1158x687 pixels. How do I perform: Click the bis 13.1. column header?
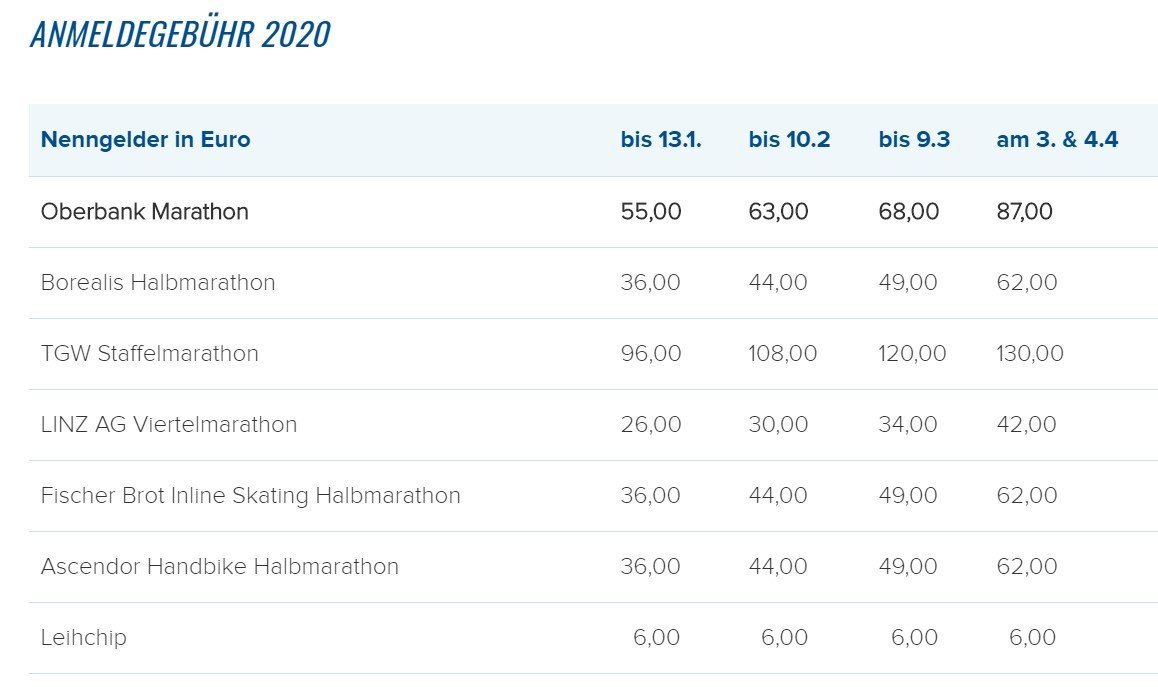pos(661,140)
